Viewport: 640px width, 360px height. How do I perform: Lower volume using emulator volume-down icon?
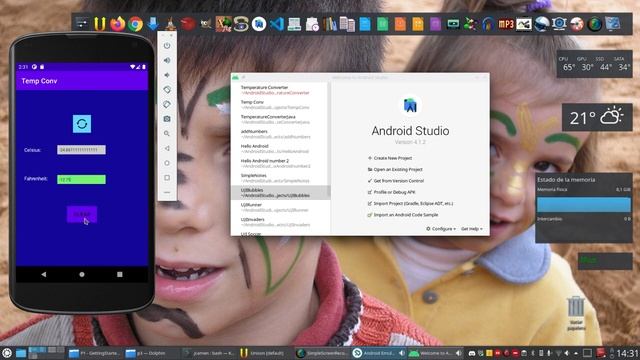[x=167, y=75]
